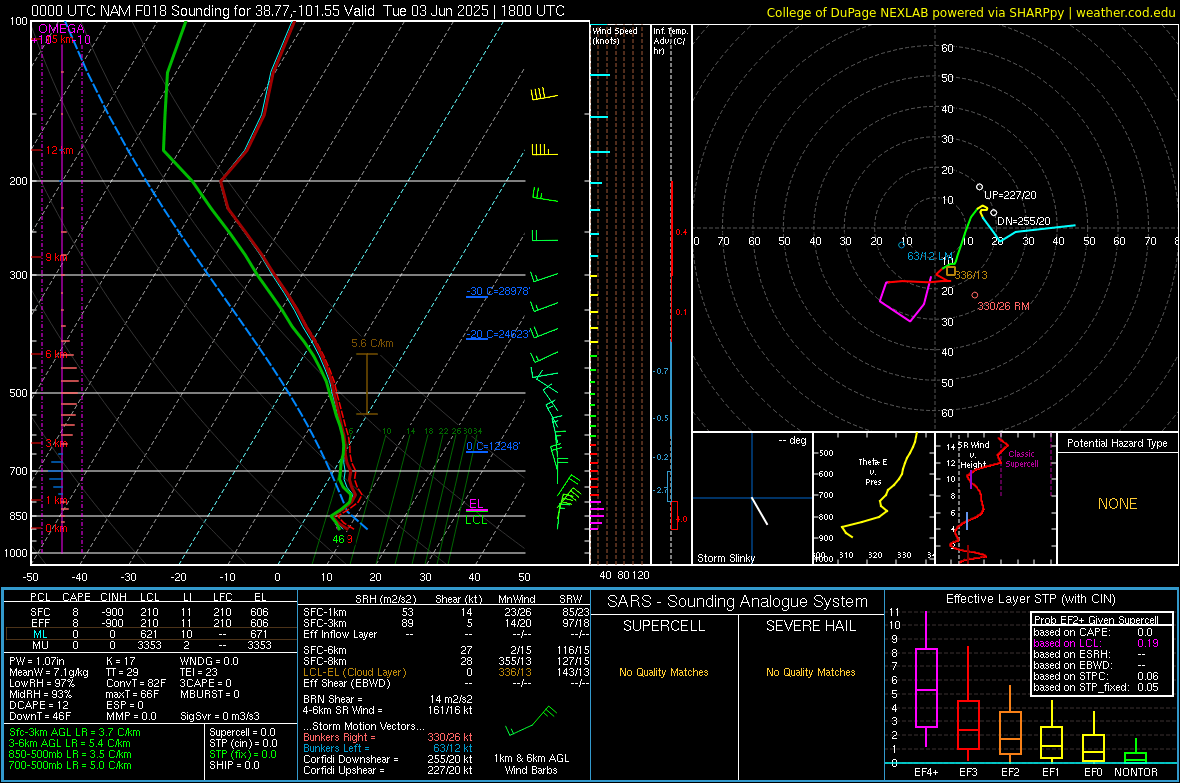The height and width of the screenshot is (783, 1180).
Task: Click the Bunkers Right = 330/26 kt line
Action: click(x=388, y=737)
